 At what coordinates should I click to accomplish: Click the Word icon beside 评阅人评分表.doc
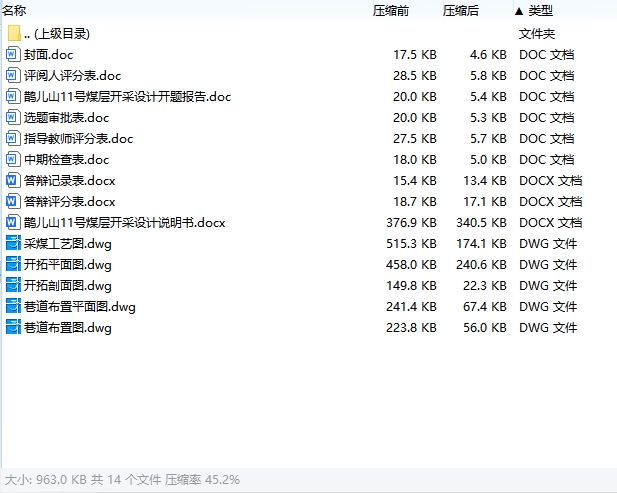[13, 76]
